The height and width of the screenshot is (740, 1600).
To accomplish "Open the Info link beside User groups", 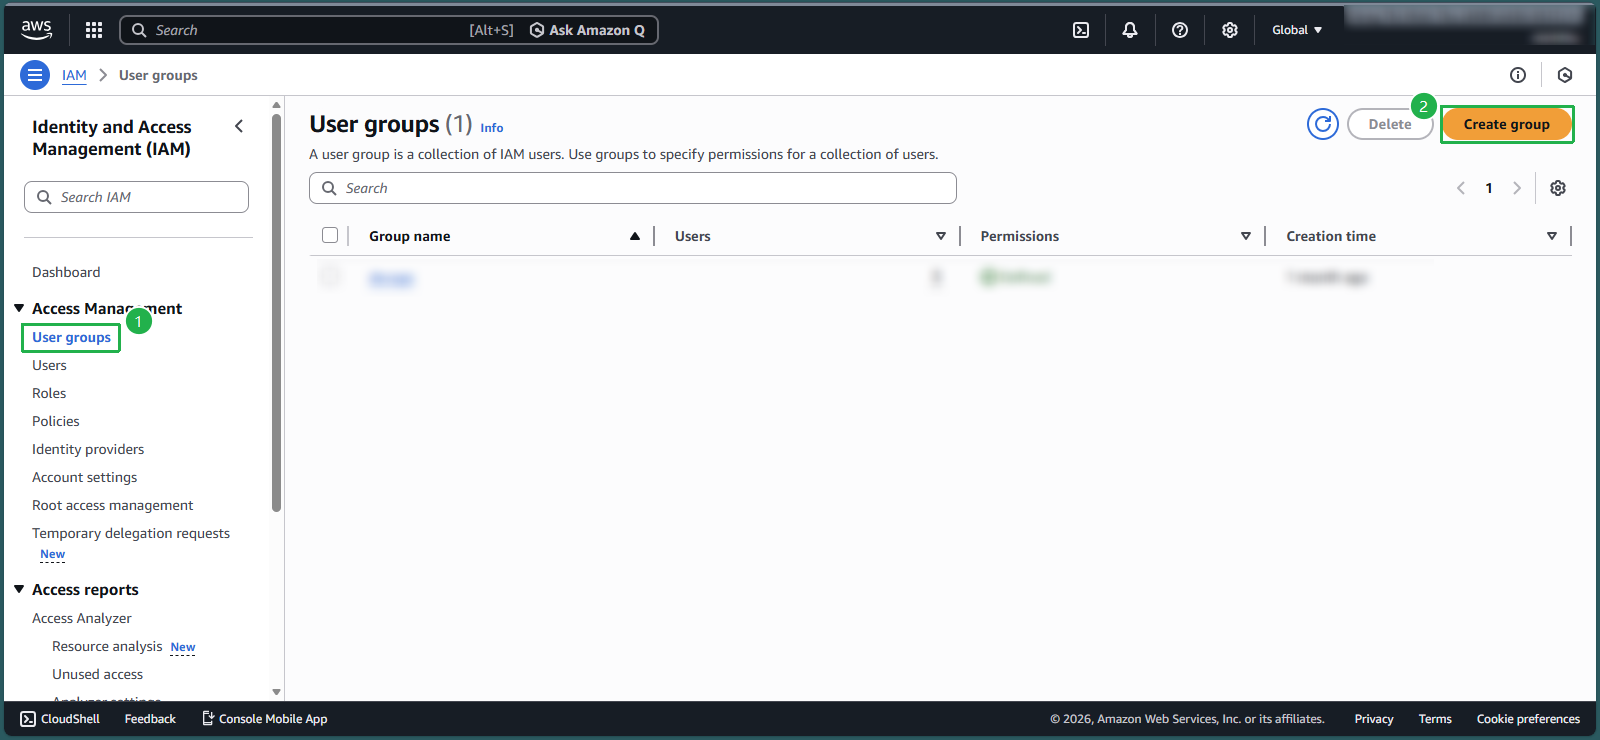I will (x=491, y=128).
